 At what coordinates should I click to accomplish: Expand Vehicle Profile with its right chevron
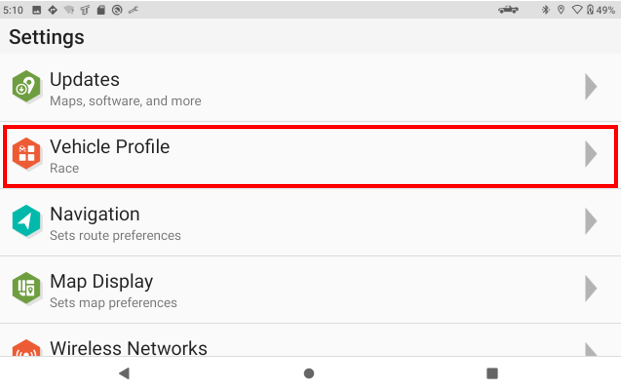point(591,154)
